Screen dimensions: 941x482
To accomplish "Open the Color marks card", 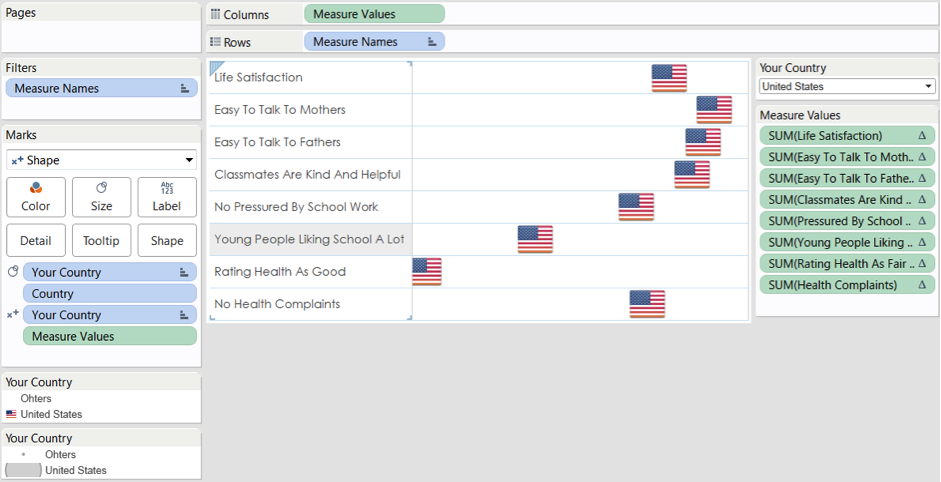I will click(36, 197).
